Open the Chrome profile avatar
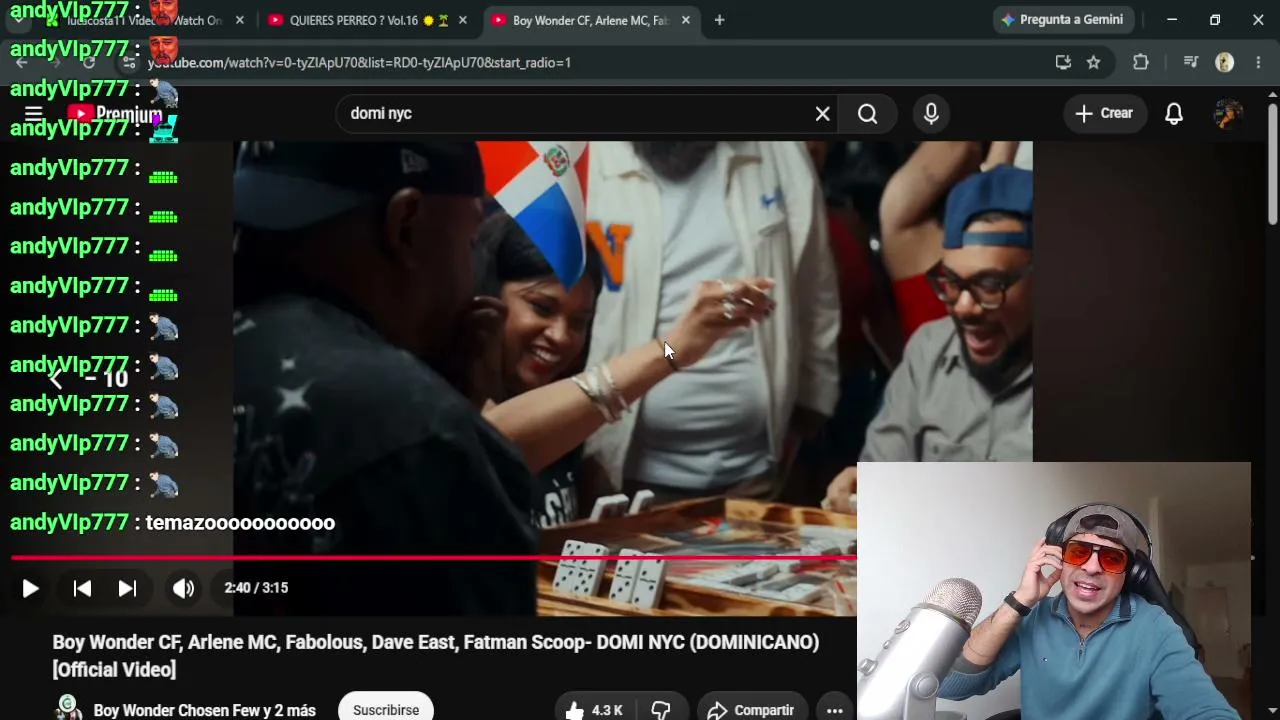 click(1224, 62)
